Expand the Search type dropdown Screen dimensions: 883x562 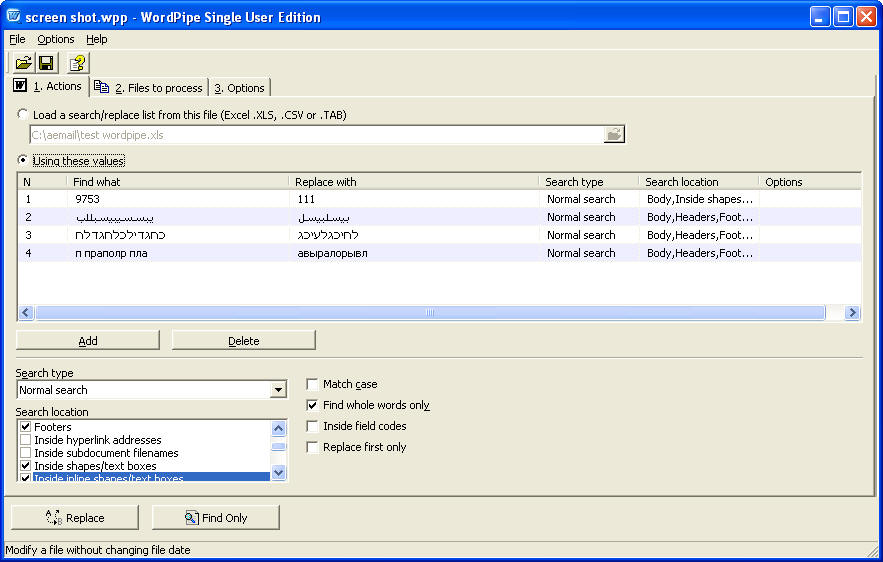[x=278, y=390]
